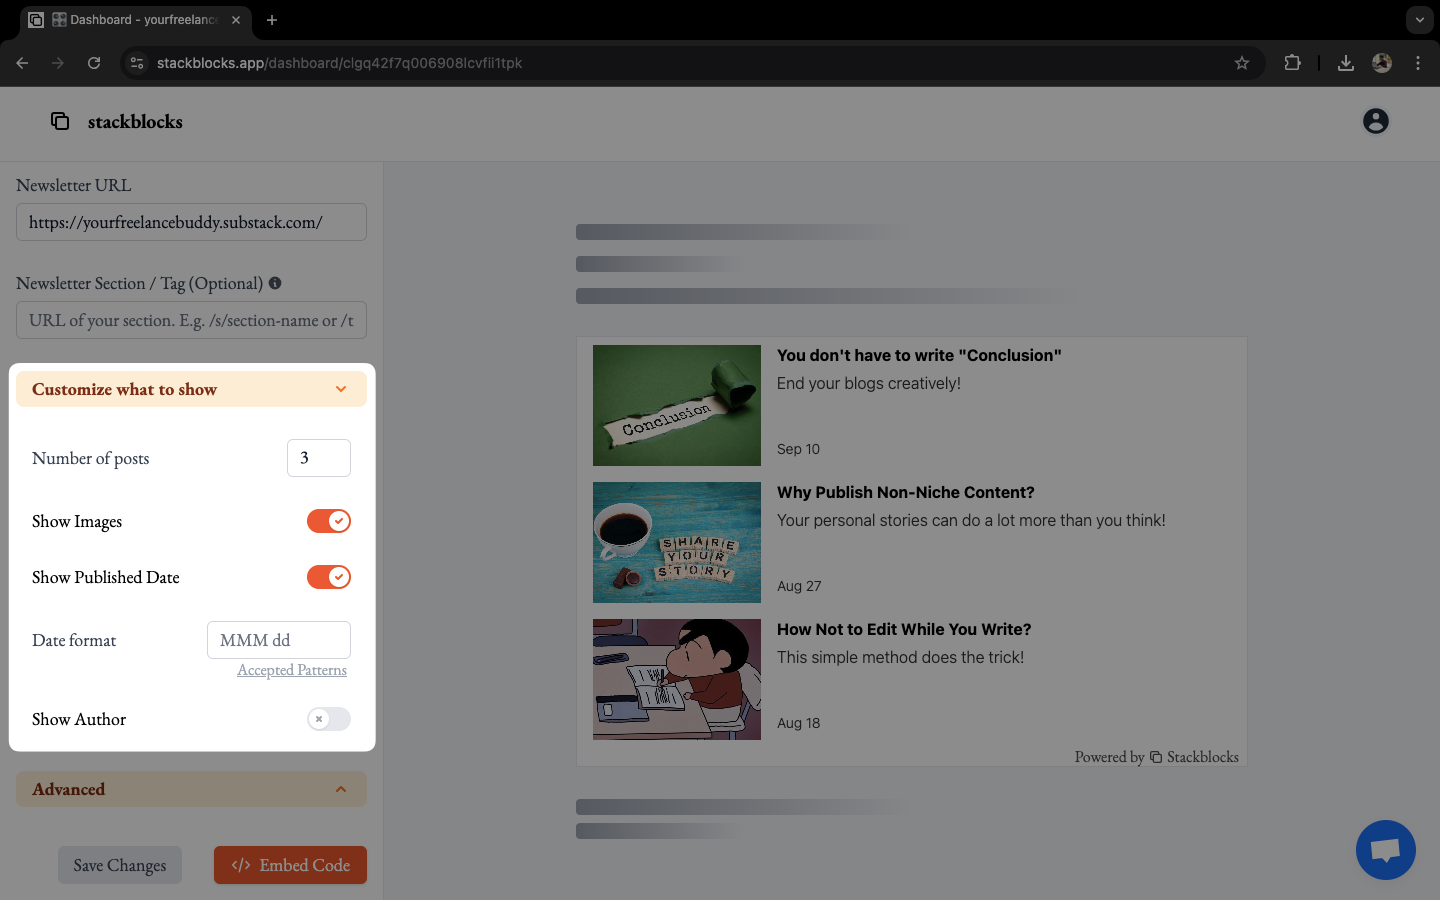The image size is (1440, 900).
Task: Enable the Show Author toggle
Action: point(329,719)
